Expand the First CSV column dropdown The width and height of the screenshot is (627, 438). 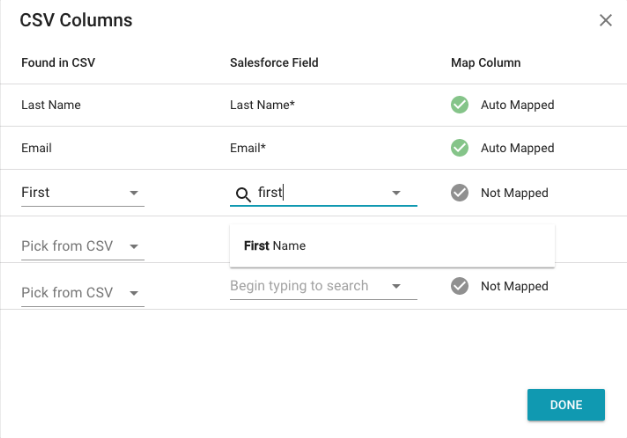tap(134, 193)
